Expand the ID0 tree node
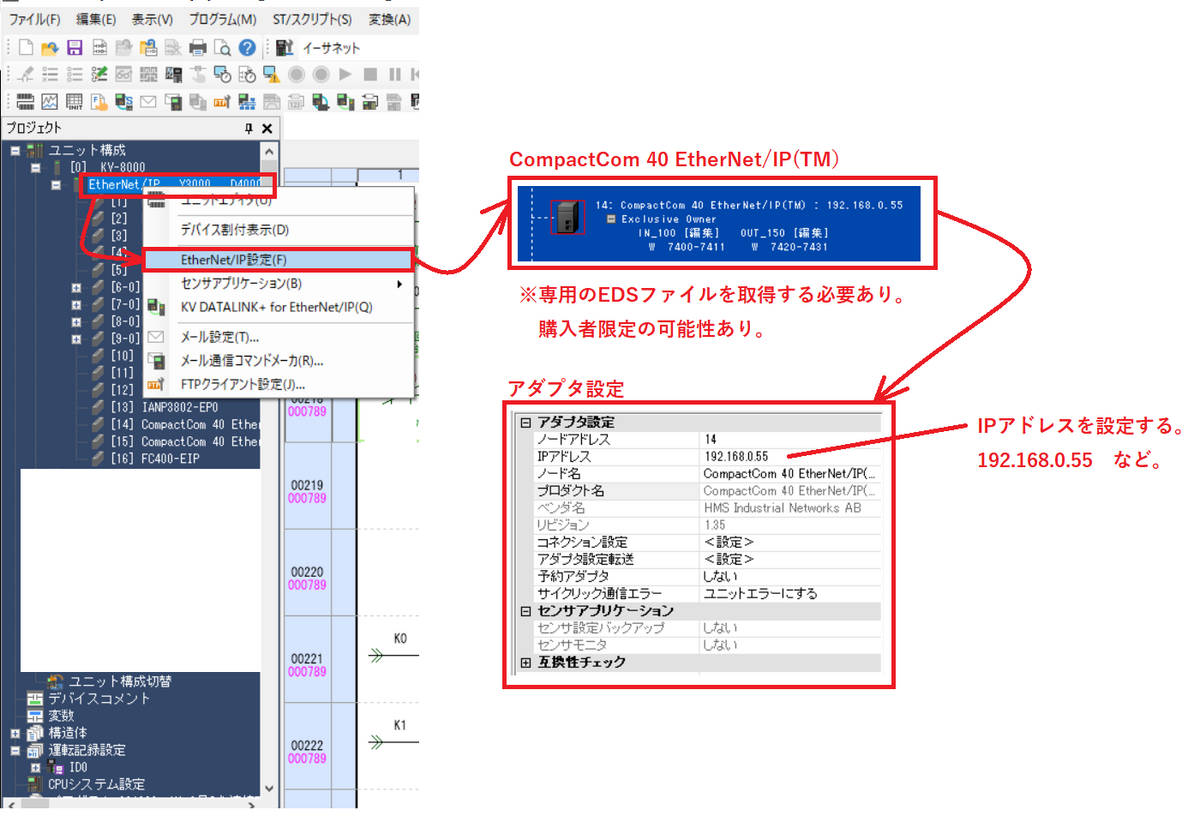The image size is (1200, 816). 36,767
